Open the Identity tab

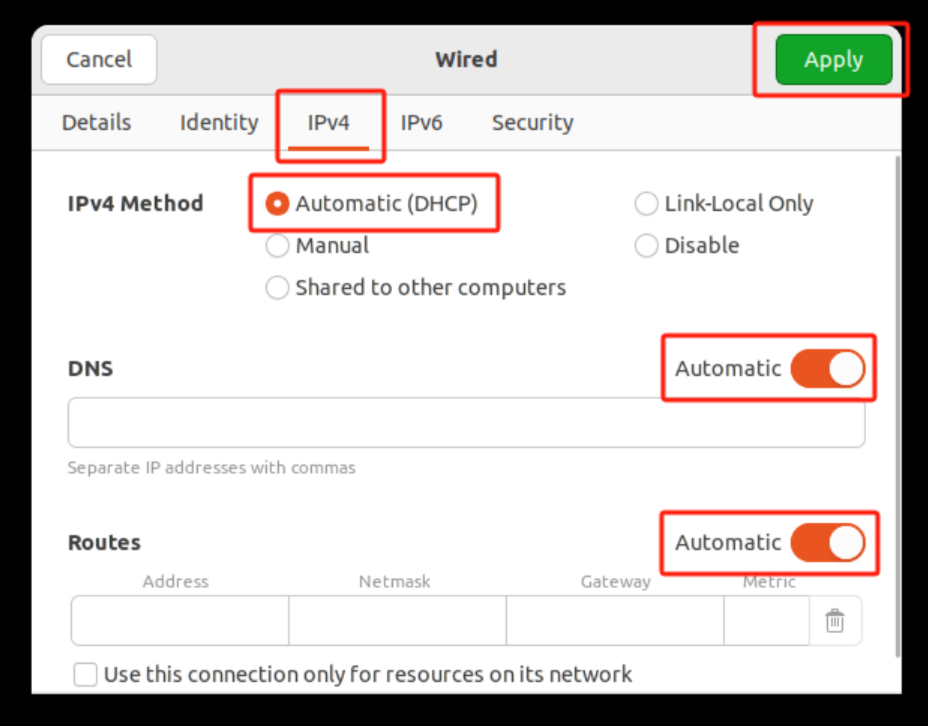point(219,123)
